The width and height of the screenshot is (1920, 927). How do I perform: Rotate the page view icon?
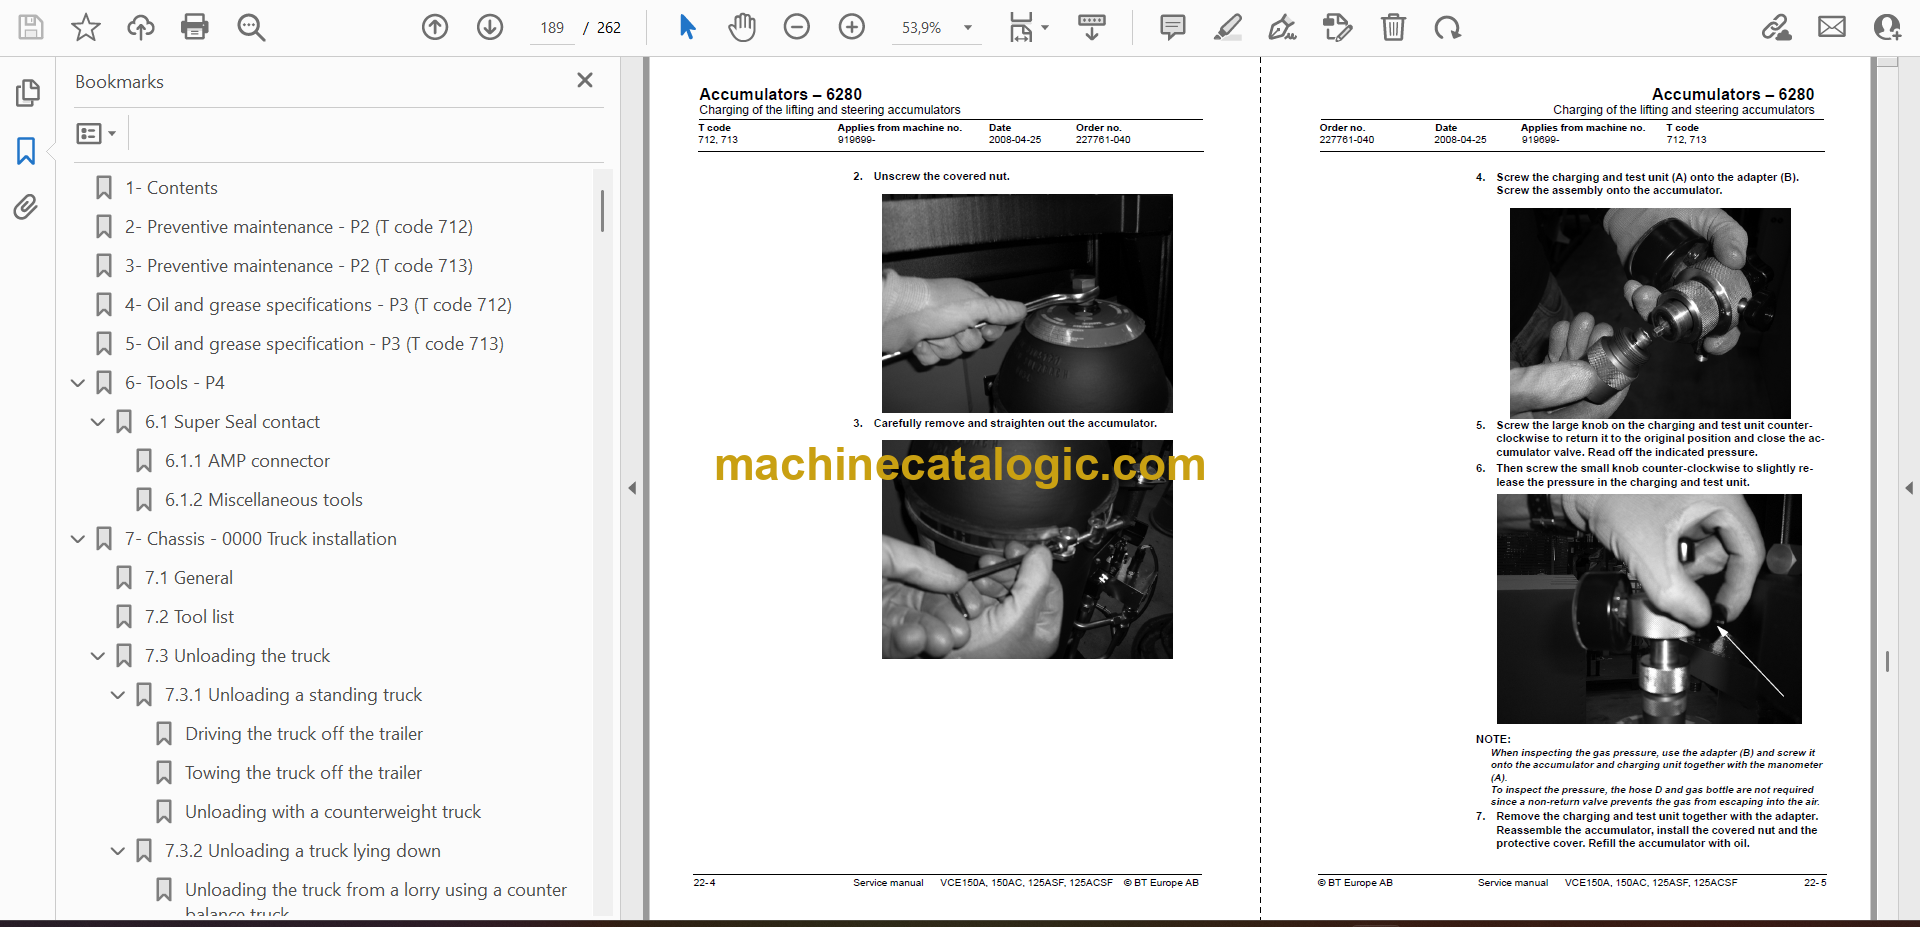[x=1447, y=27]
